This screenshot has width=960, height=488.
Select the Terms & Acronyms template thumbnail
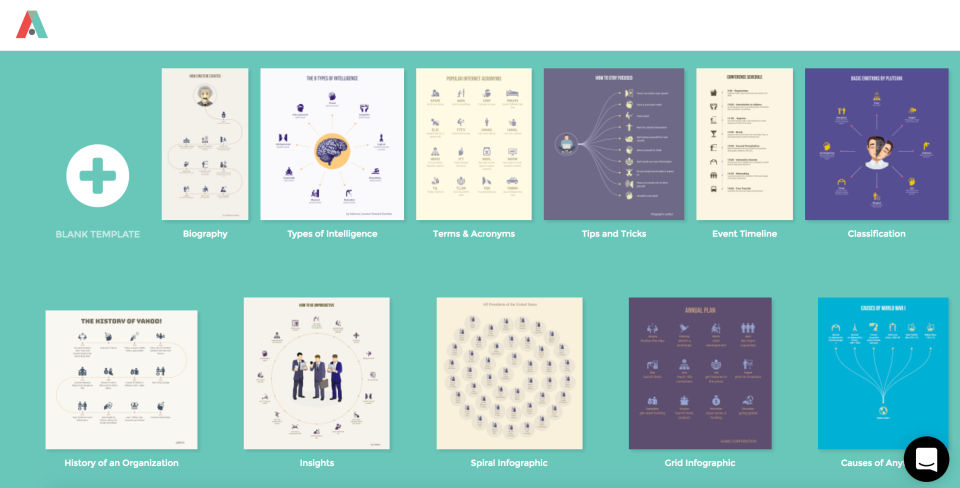click(x=474, y=144)
